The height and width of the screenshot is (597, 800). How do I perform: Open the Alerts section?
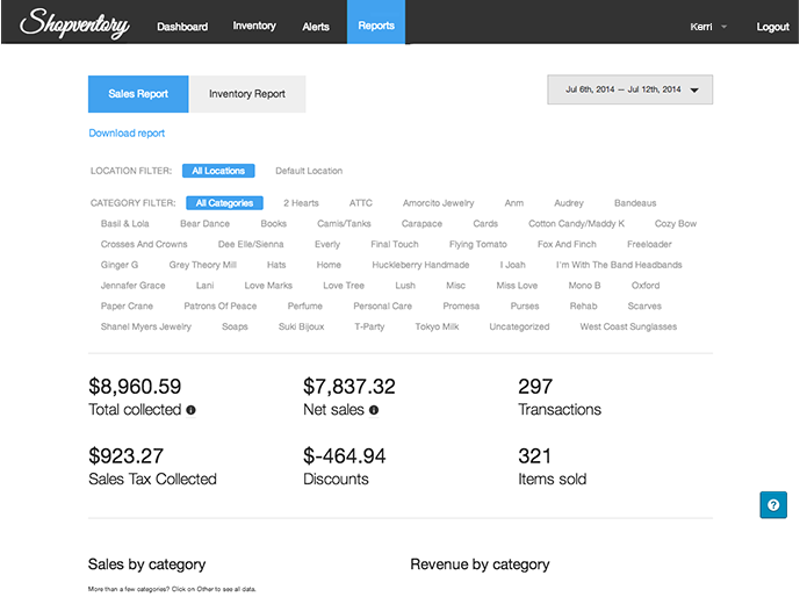click(x=316, y=27)
